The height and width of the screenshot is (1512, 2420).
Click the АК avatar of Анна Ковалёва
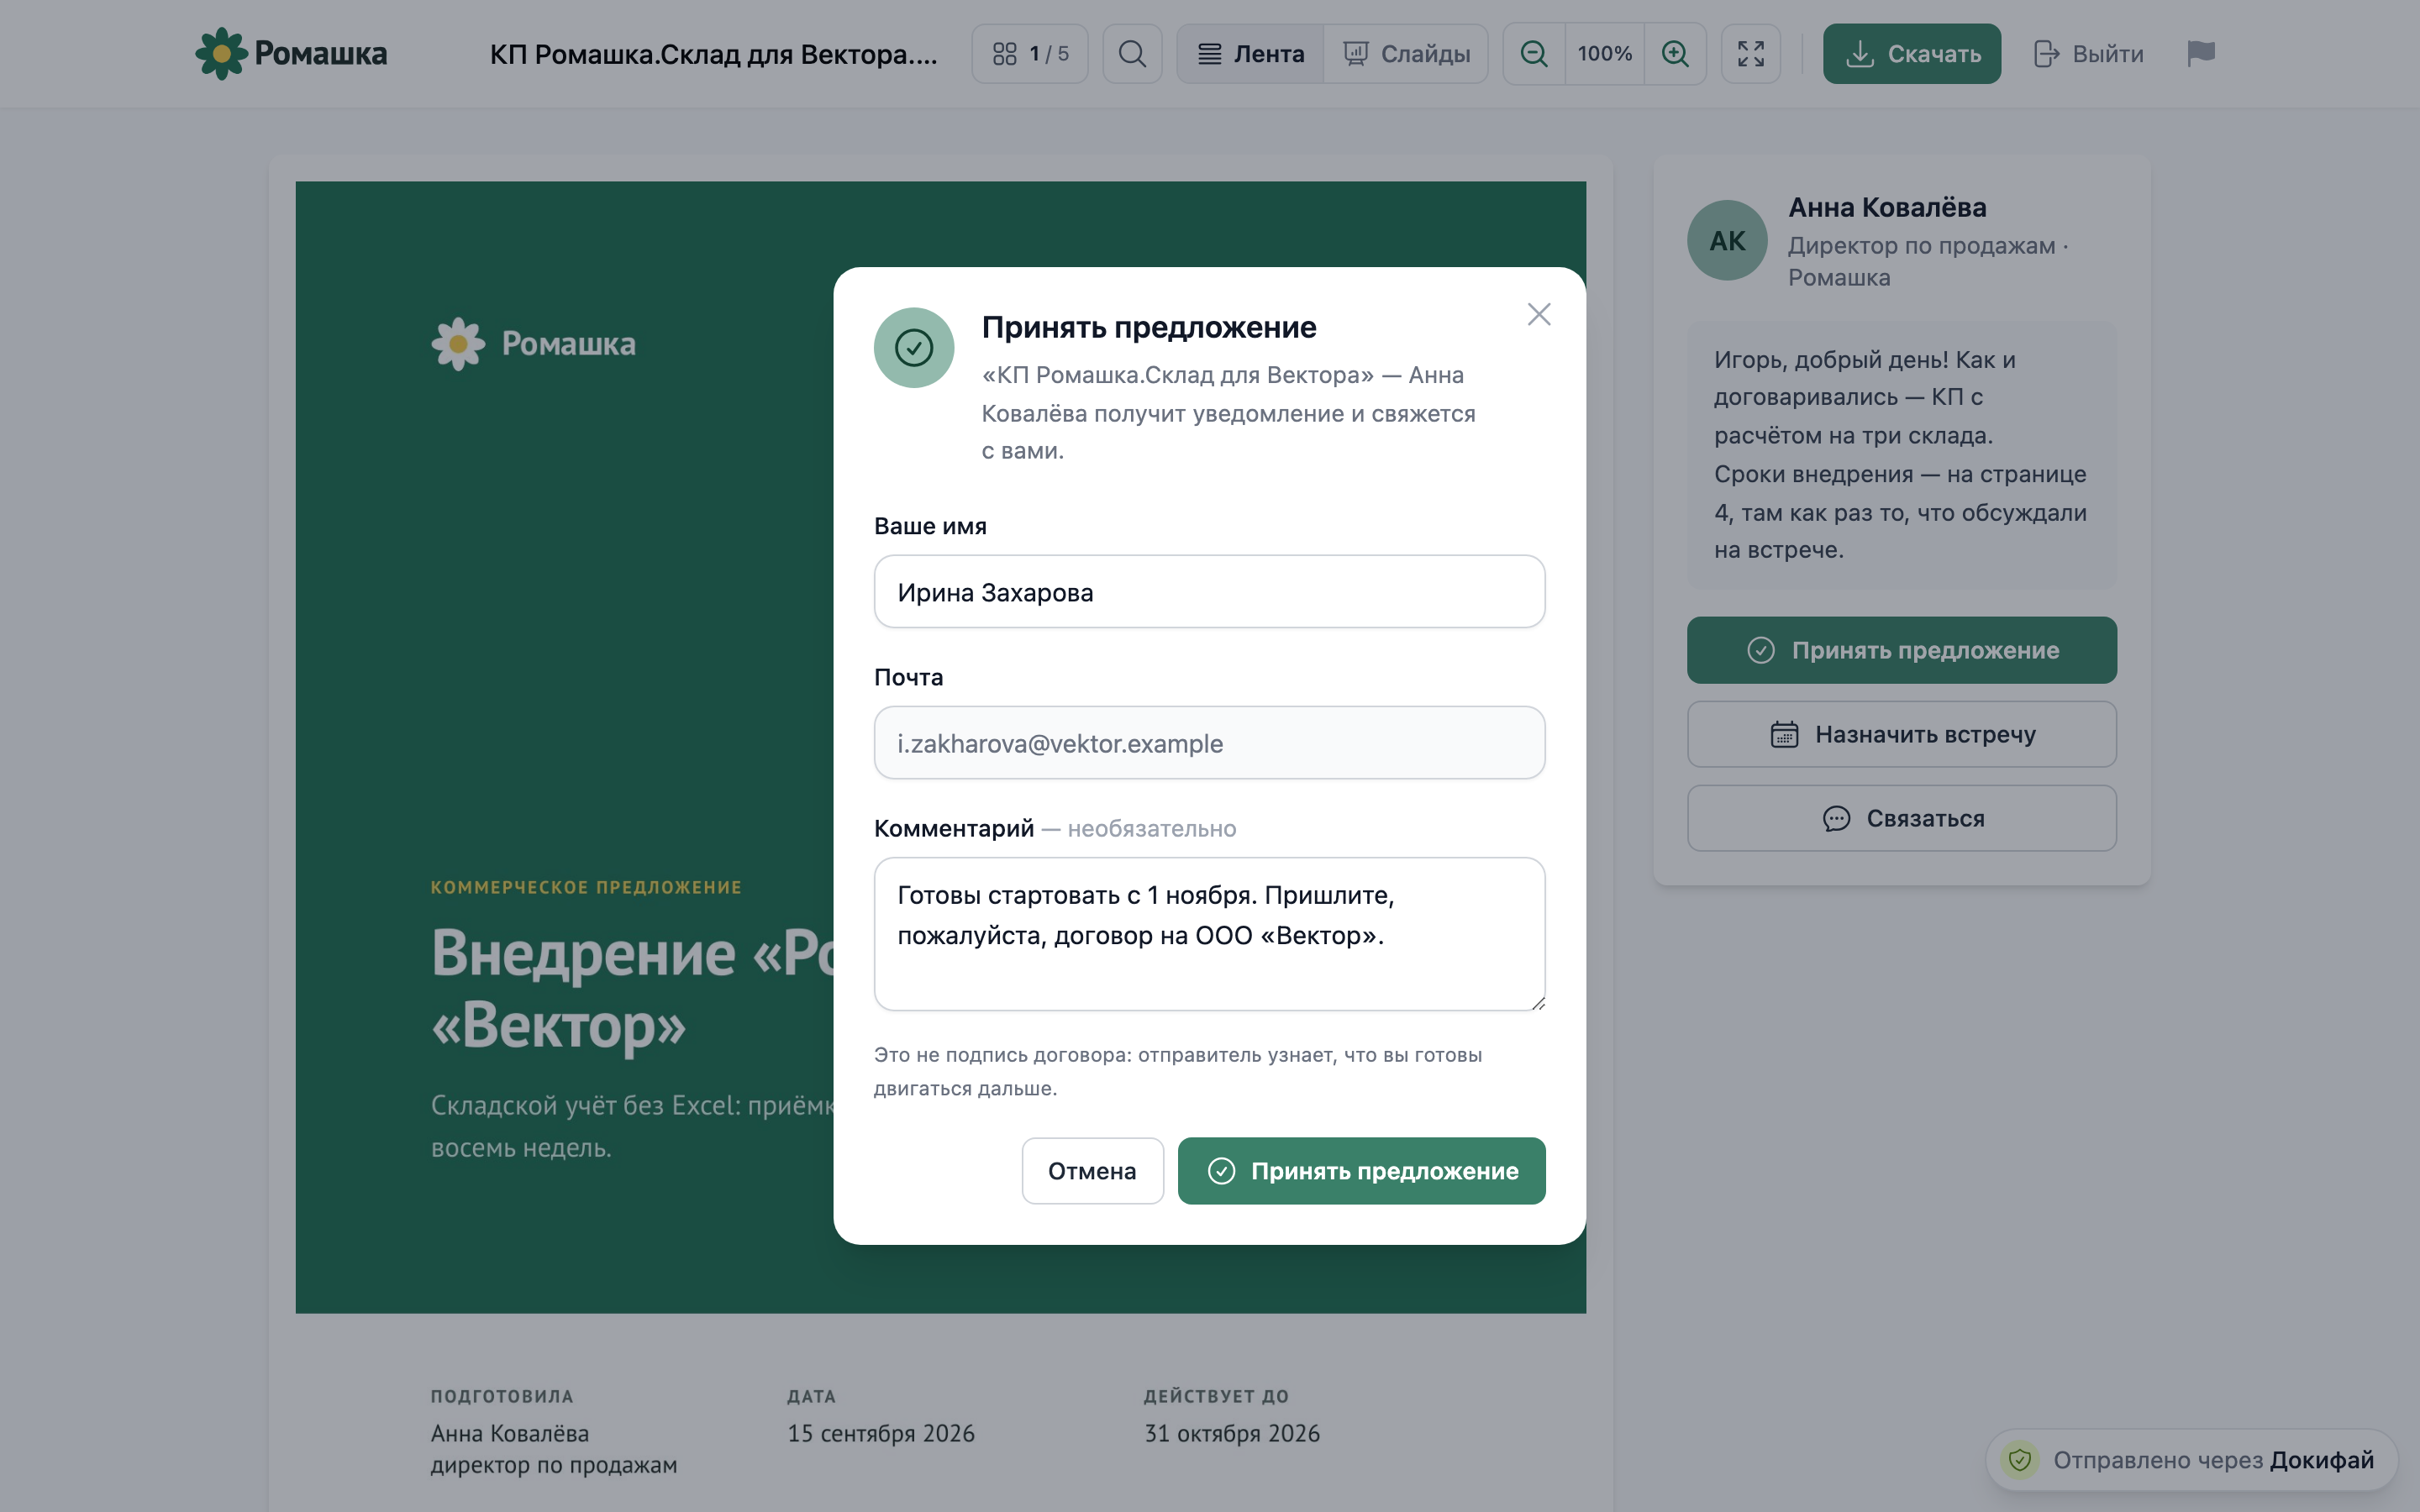pos(1727,240)
